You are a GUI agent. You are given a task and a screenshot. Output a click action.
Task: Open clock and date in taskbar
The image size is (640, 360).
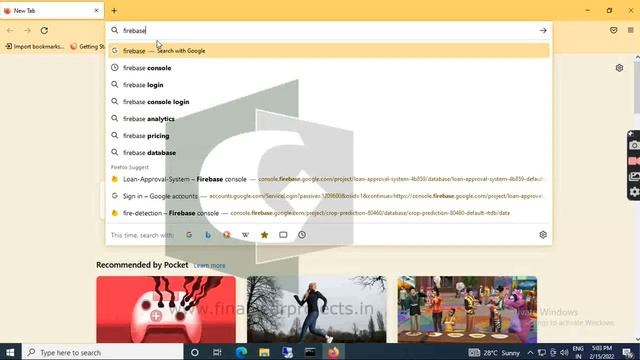(602, 352)
